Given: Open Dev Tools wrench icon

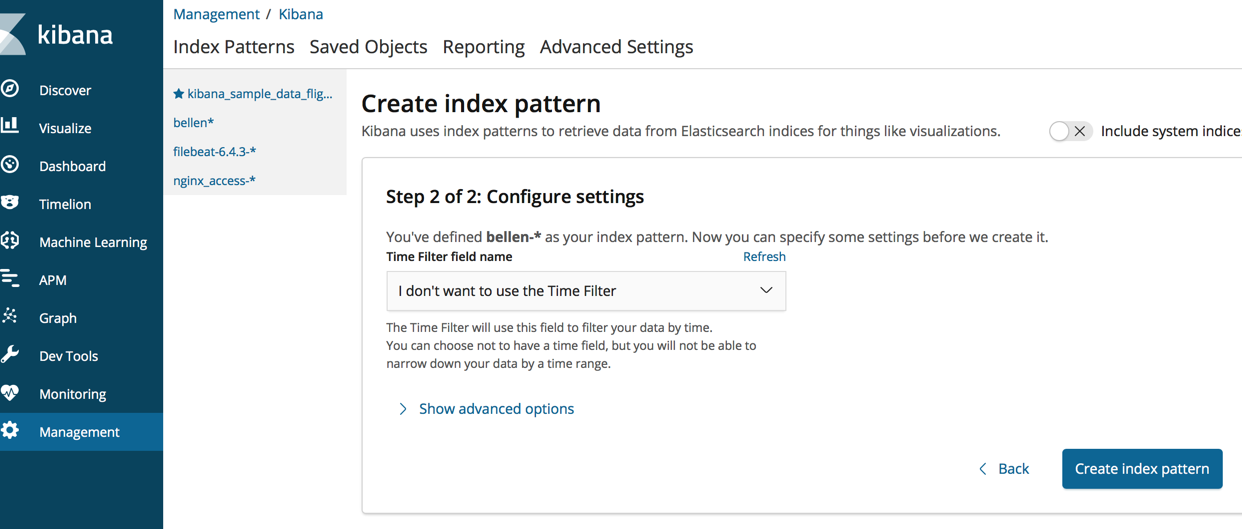Looking at the screenshot, I should [x=11, y=355].
